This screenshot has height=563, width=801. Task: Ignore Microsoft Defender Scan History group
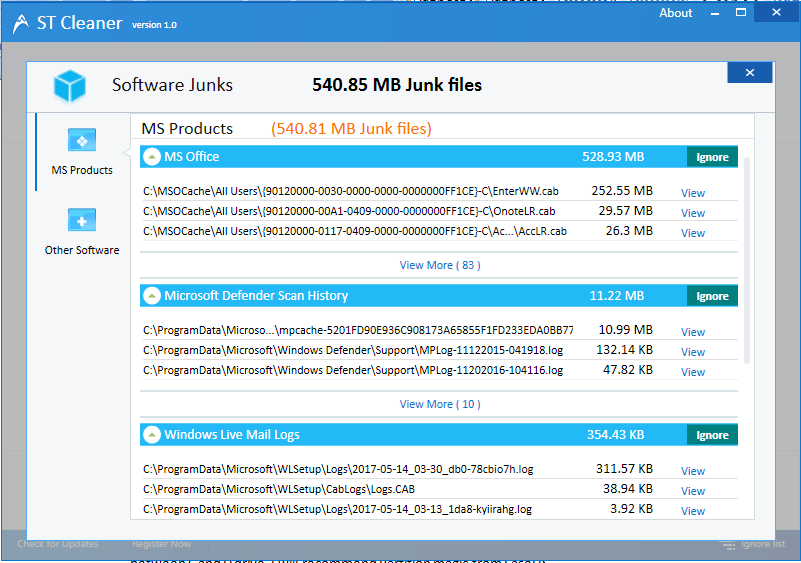click(x=712, y=296)
